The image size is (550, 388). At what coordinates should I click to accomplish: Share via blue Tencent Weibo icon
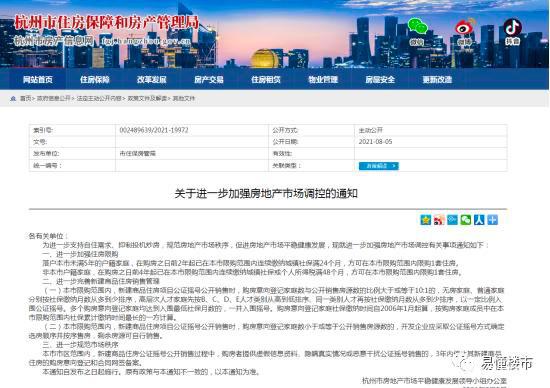point(452,220)
